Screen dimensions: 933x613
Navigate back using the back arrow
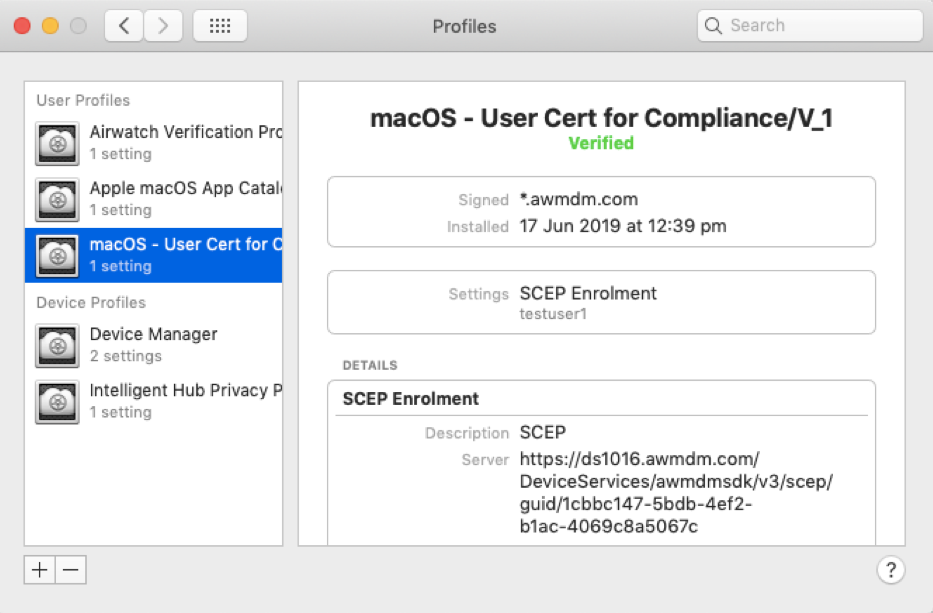click(x=123, y=25)
